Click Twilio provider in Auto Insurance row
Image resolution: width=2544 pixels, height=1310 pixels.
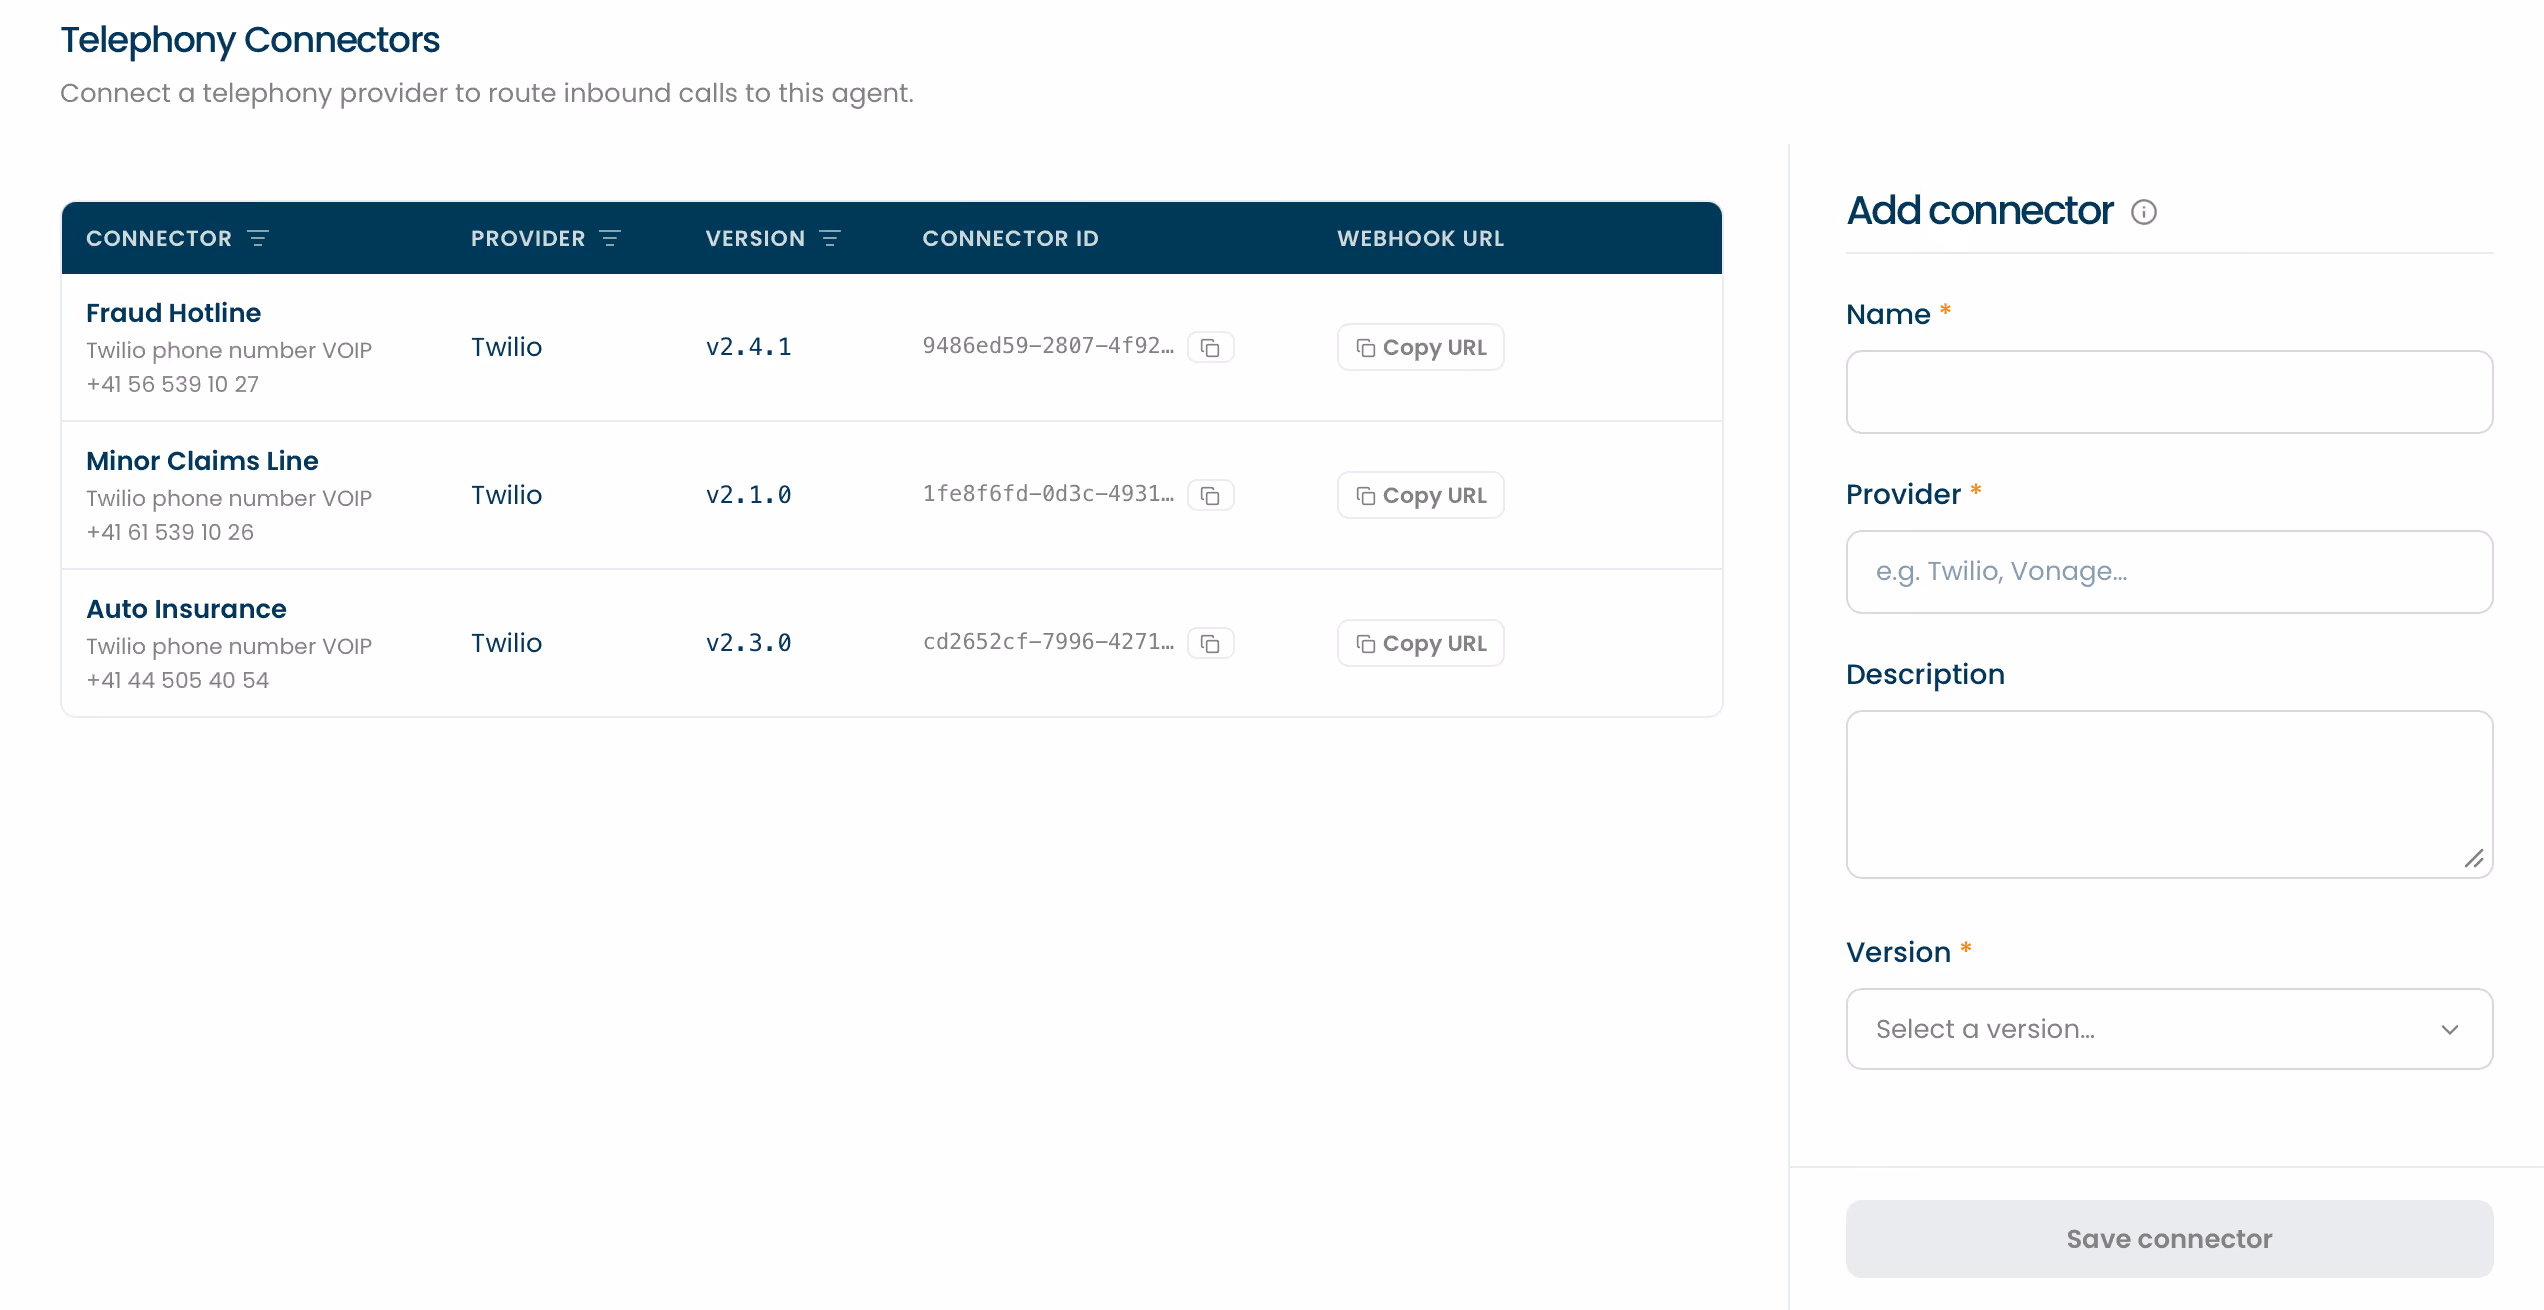point(506,643)
